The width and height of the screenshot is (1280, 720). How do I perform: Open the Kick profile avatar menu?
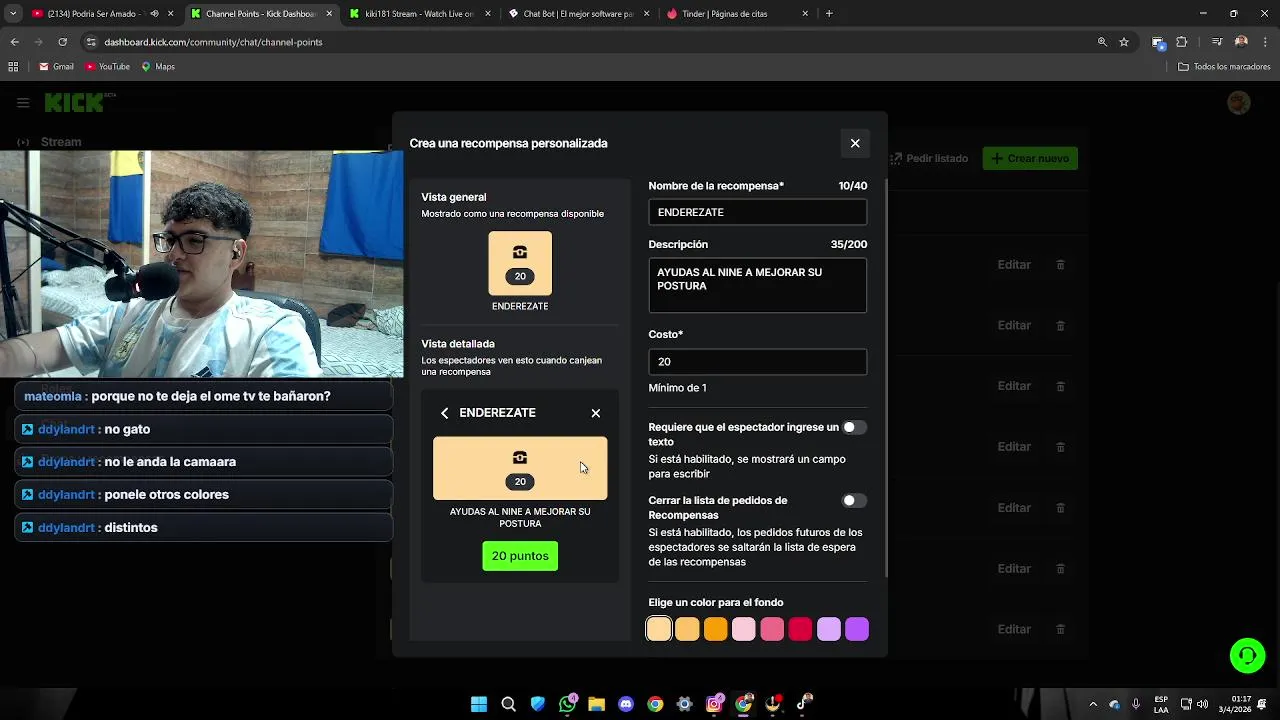coord(1239,103)
